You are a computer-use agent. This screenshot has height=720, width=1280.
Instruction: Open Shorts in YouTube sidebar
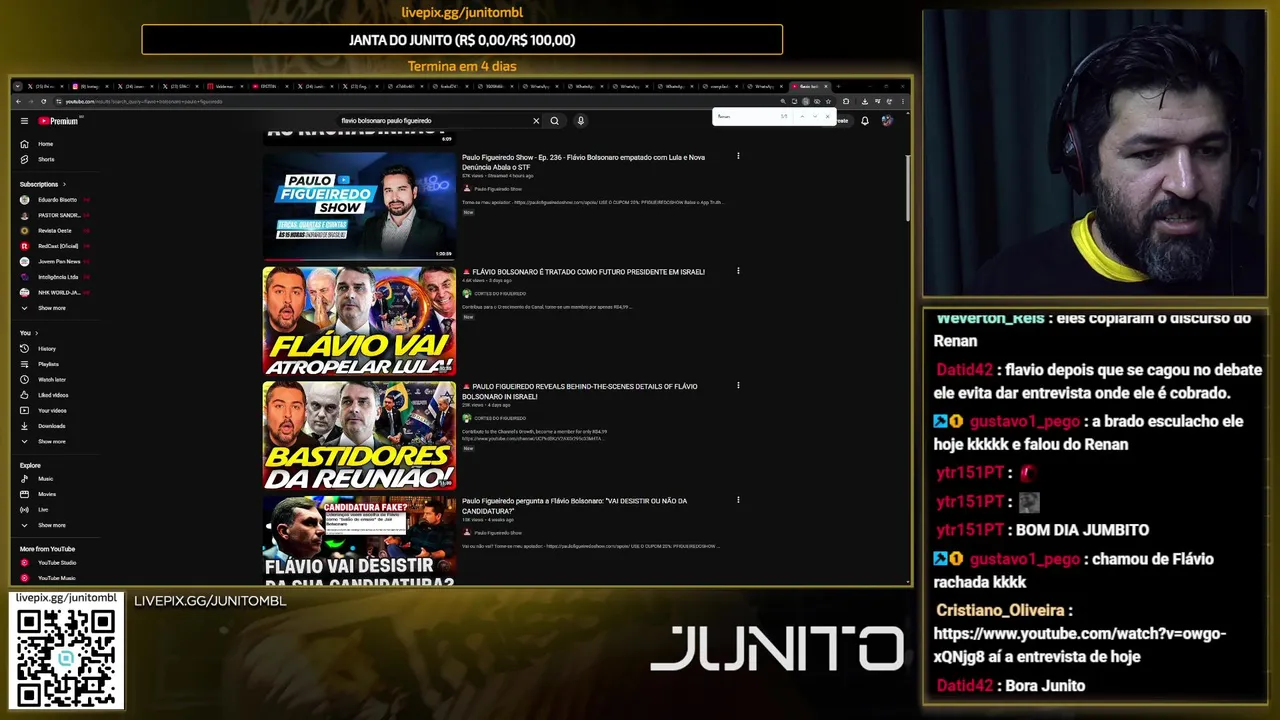click(39, 159)
